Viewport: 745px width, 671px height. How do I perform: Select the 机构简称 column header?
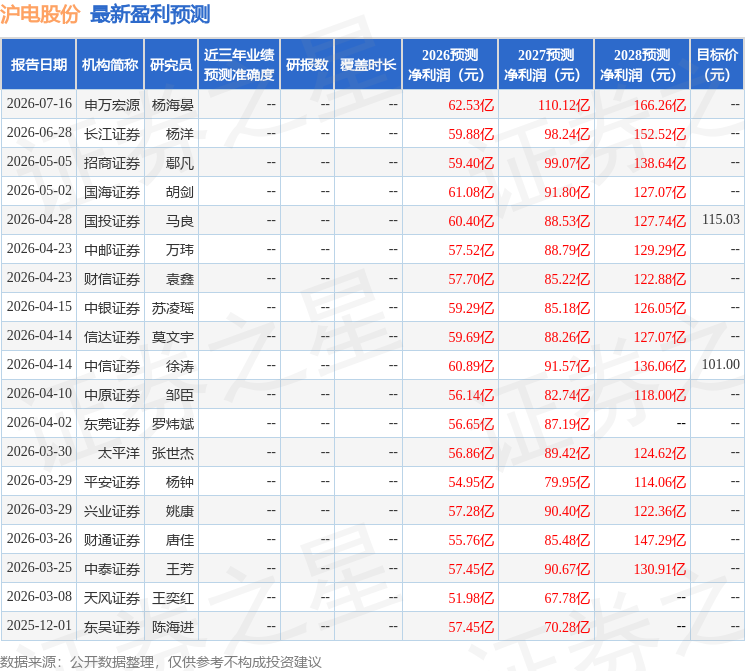coord(110,65)
